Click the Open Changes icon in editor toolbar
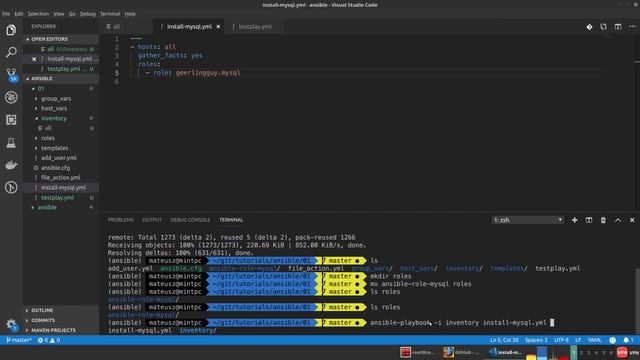This screenshot has height=360, width=640. click(x=603, y=27)
